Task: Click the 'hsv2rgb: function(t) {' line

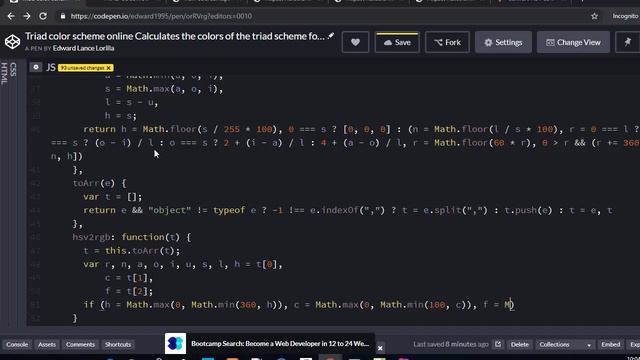Action: (132, 237)
